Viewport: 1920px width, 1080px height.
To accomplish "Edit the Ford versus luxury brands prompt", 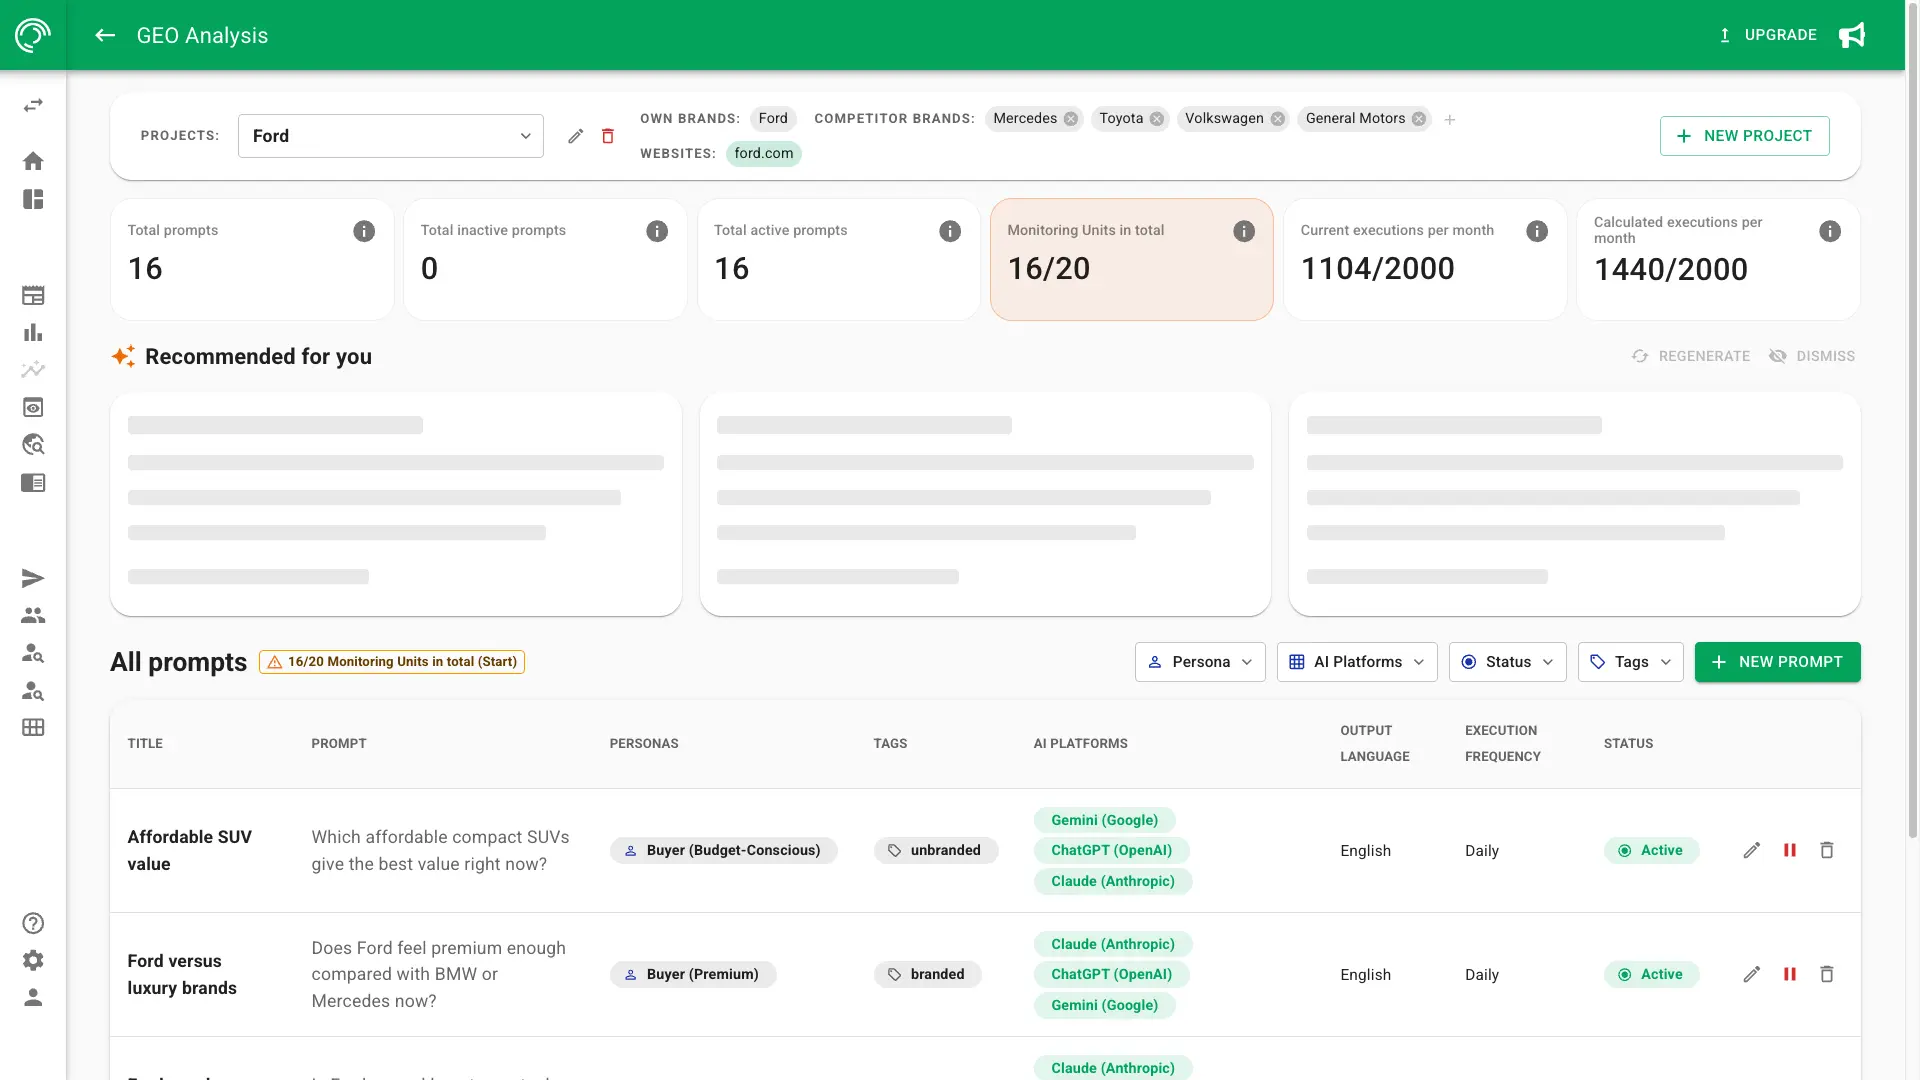I will pyautogui.click(x=1751, y=974).
